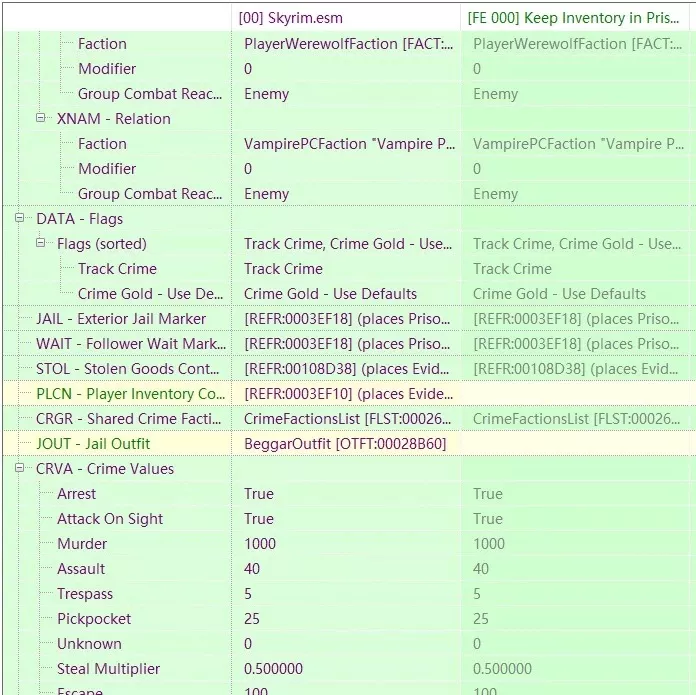Image resolution: width=696 pixels, height=695 pixels.
Task: Click Skyrim.esm Flags (sorted) summary value
Action: pyautogui.click(x=348, y=244)
